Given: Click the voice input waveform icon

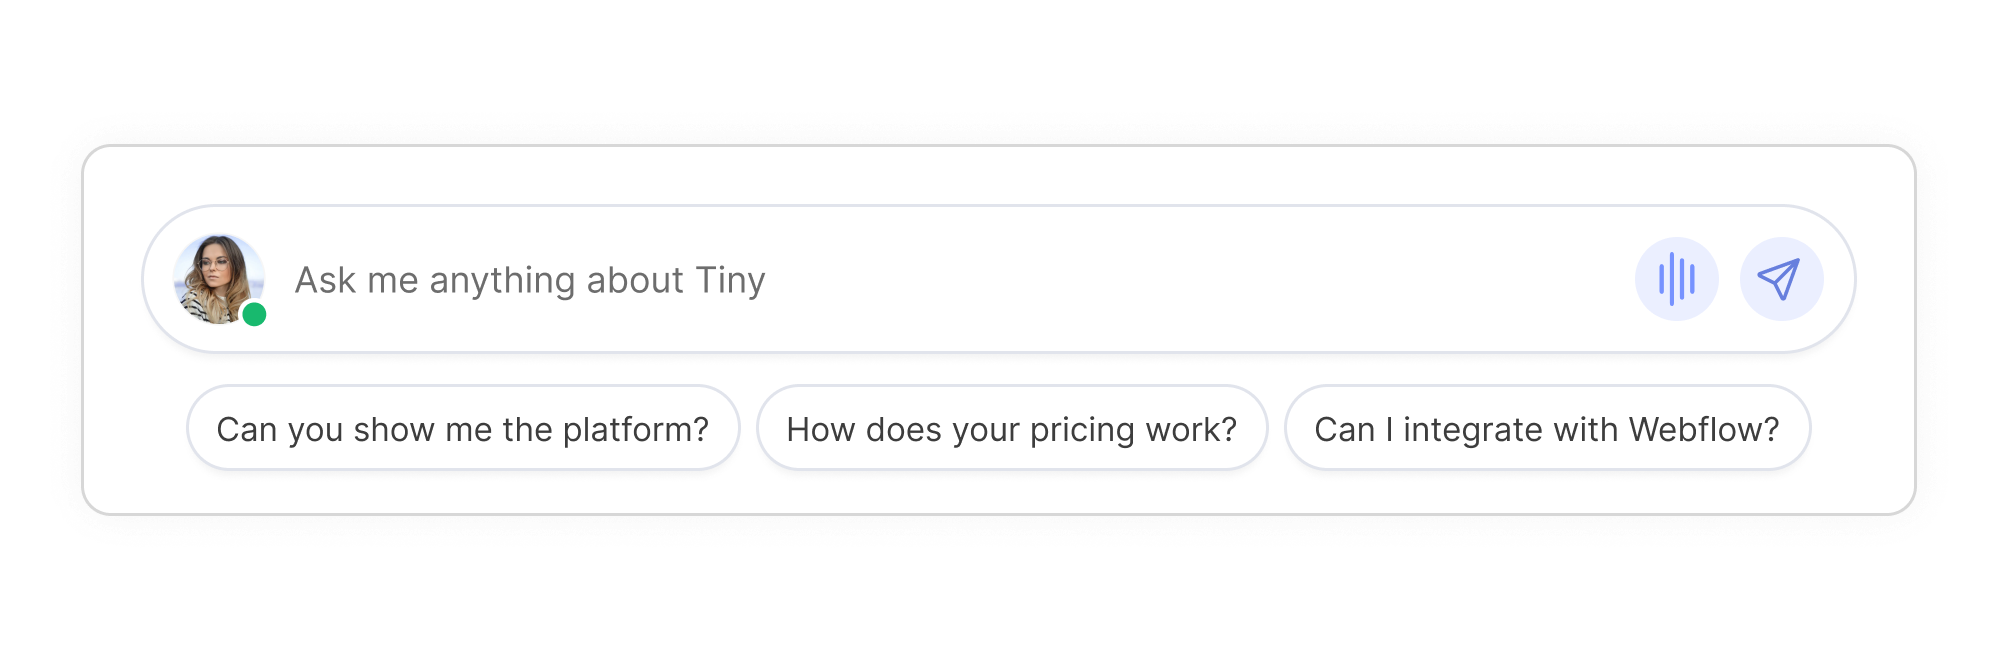Looking at the screenshot, I should (x=1676, y=279).
